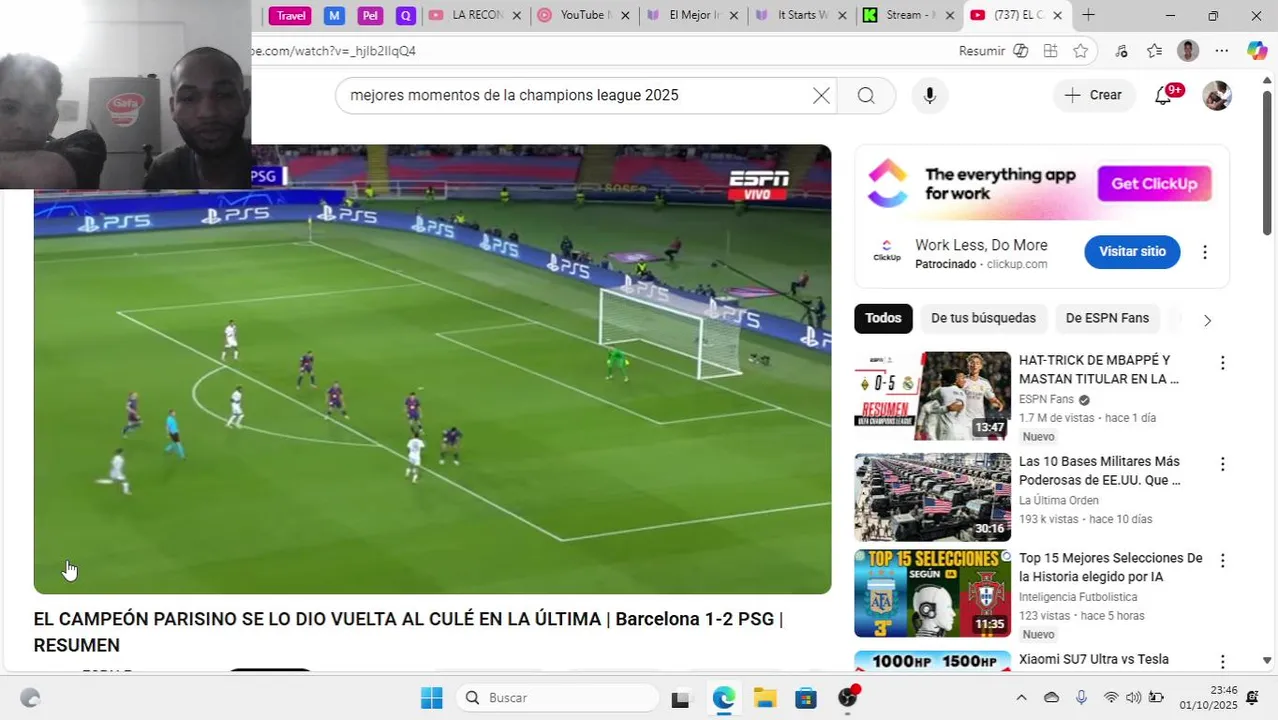The height and width of the screenshot is (720, 1278).
Task: Open the HAT-TRICK DE MBAPPÉ title link
Action: click(1099, 370)
